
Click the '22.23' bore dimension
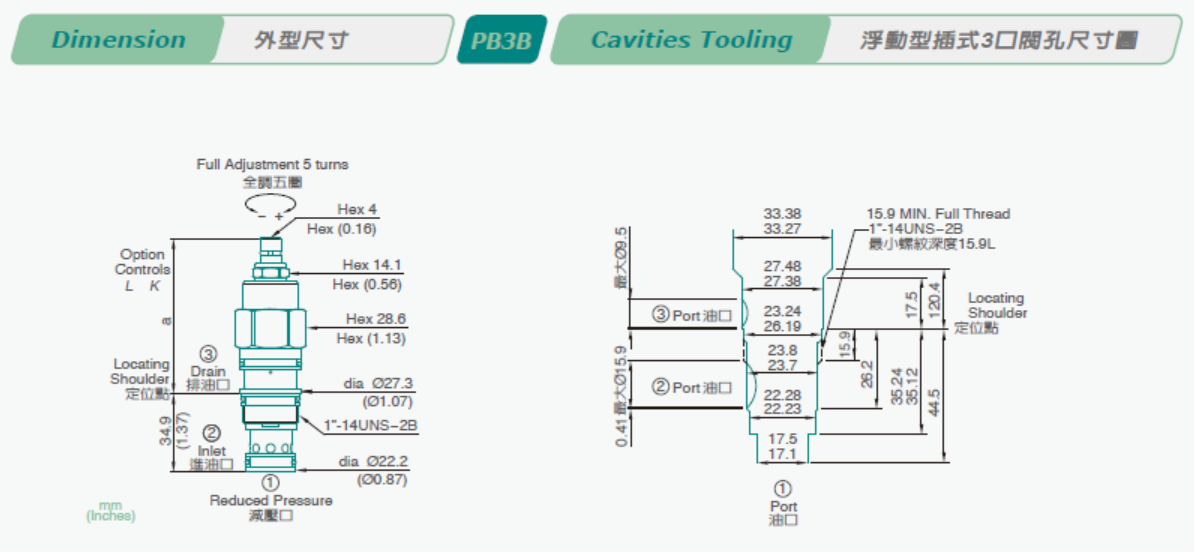[782, 409]
